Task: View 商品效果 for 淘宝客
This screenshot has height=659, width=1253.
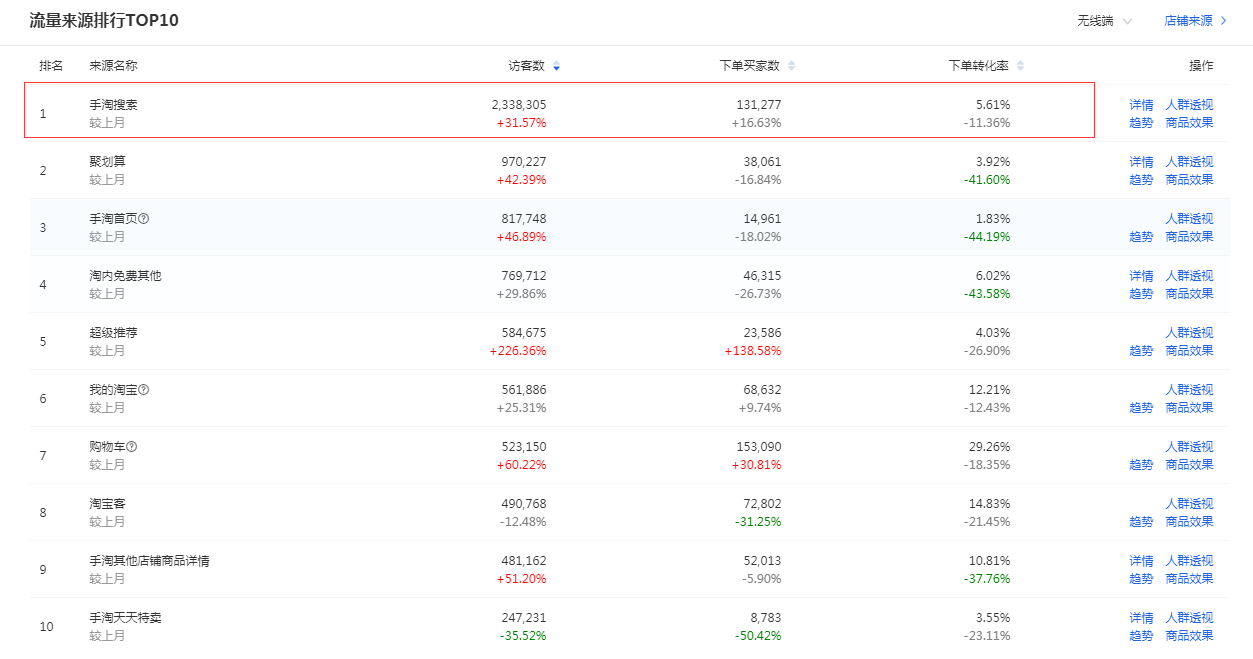Action: pos(1189,521)
